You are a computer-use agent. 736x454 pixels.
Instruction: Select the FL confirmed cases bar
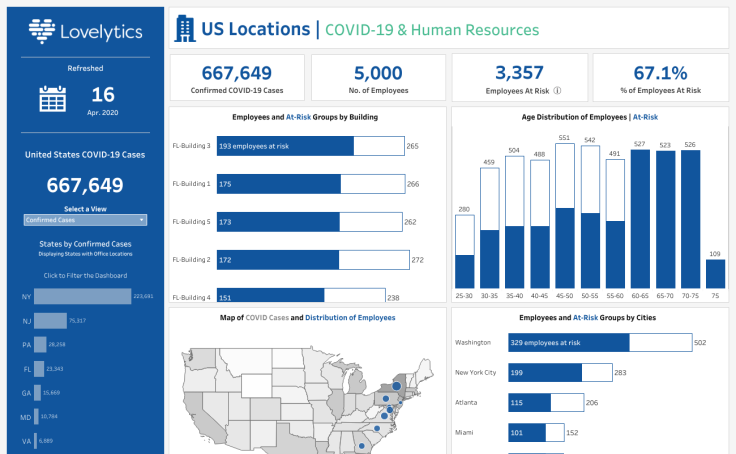pos(40,368)
